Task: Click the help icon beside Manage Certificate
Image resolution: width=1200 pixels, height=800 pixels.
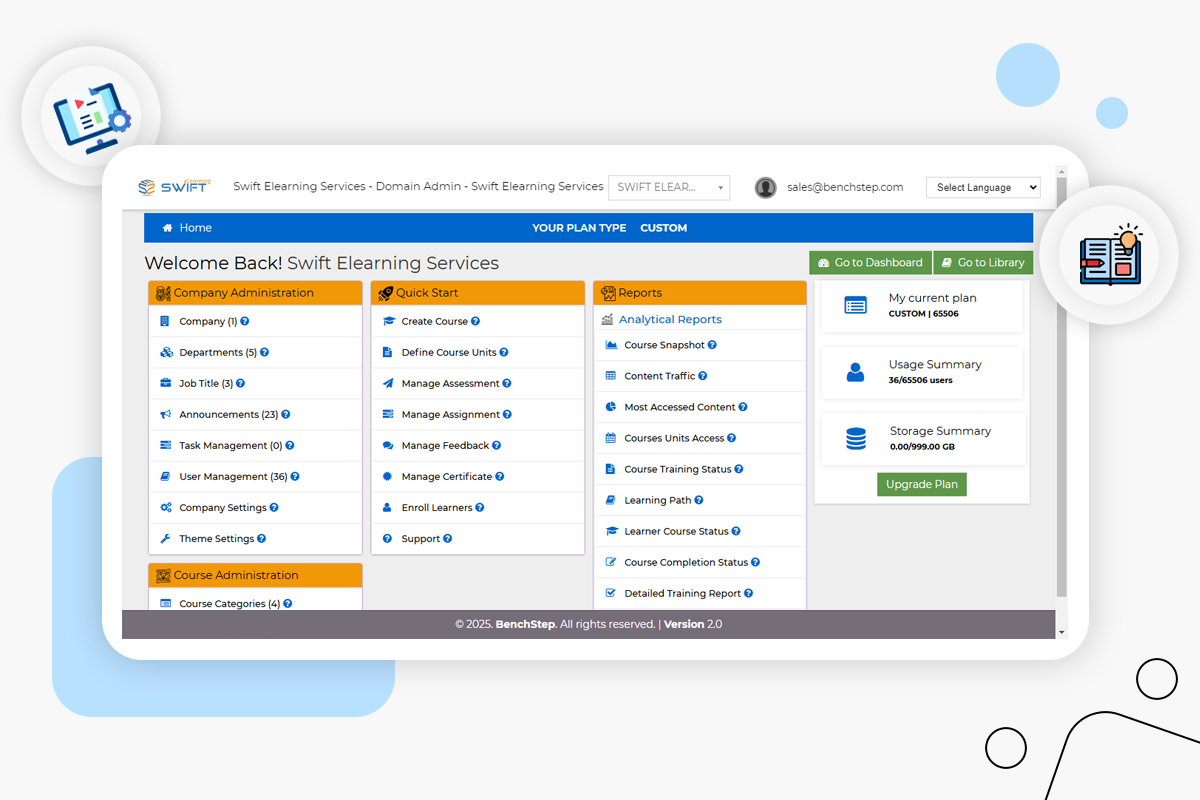Action: pyautogui.click(x=500, y=477)
